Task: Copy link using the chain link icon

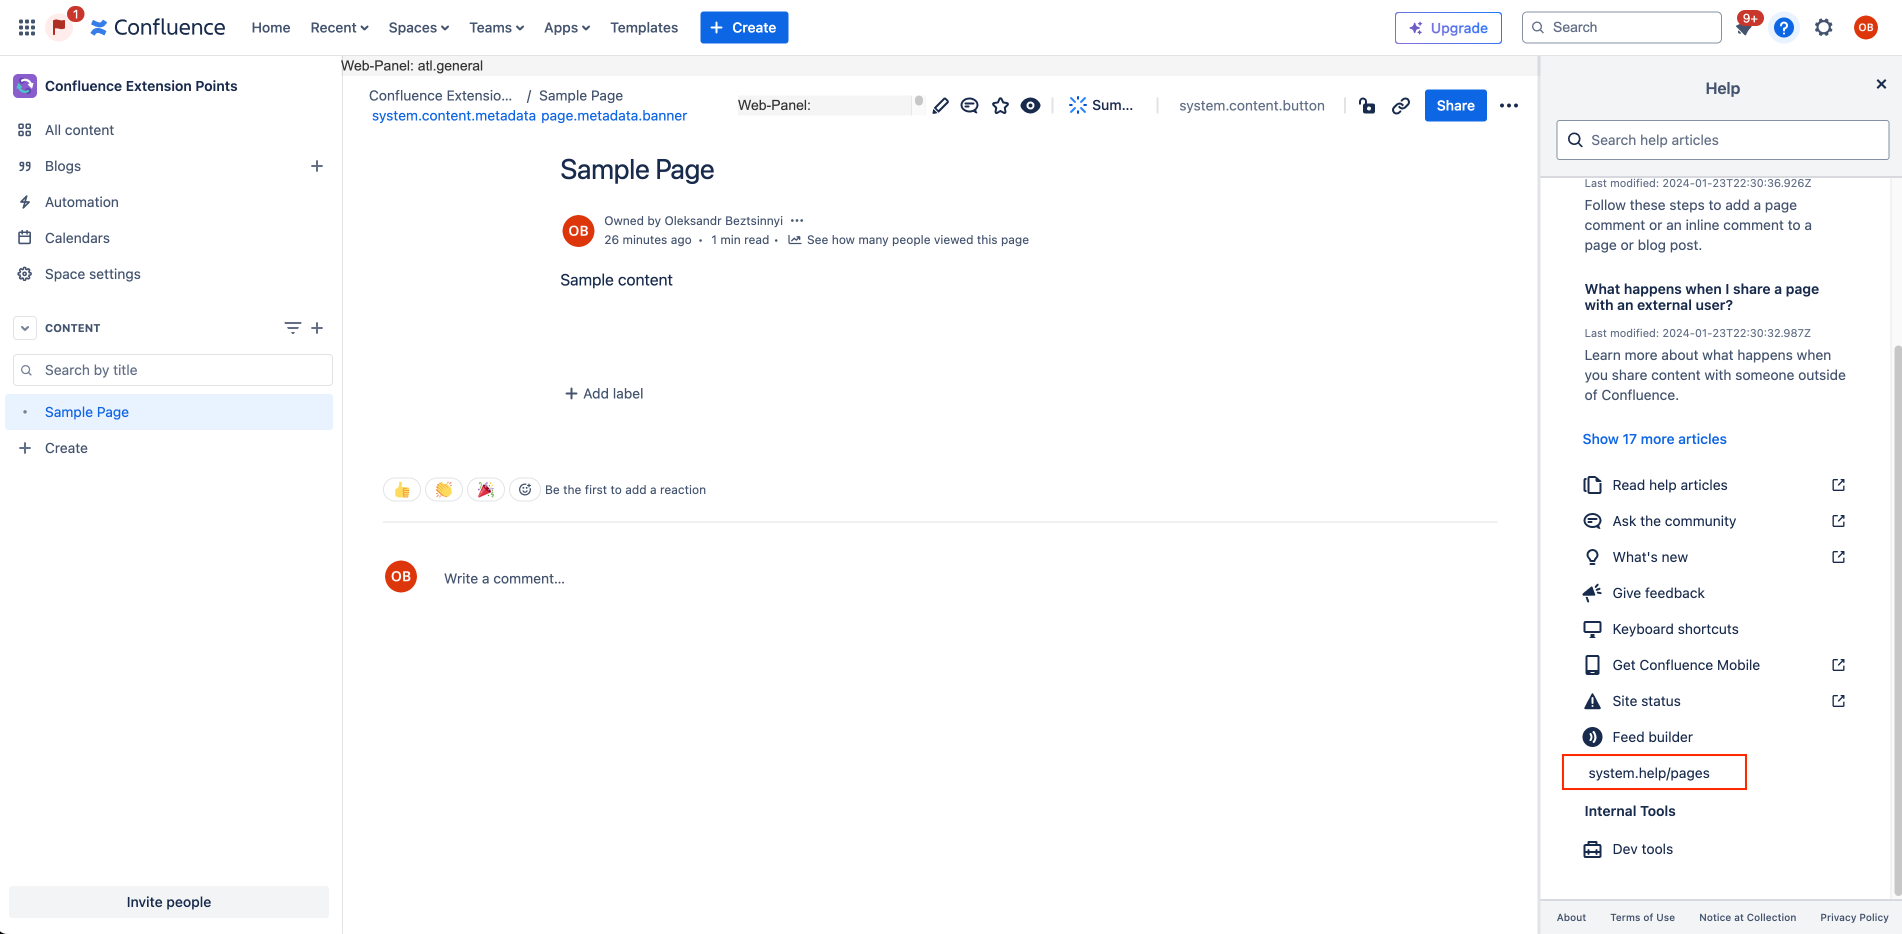Action: pyautogui.click(x=1401, y=105)
